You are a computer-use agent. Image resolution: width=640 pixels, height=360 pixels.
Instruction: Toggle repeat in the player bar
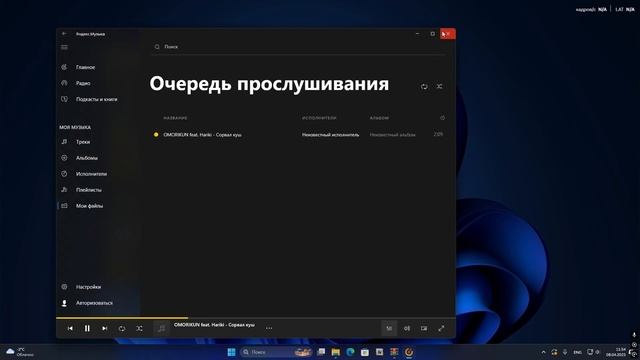tap(122, 328)
